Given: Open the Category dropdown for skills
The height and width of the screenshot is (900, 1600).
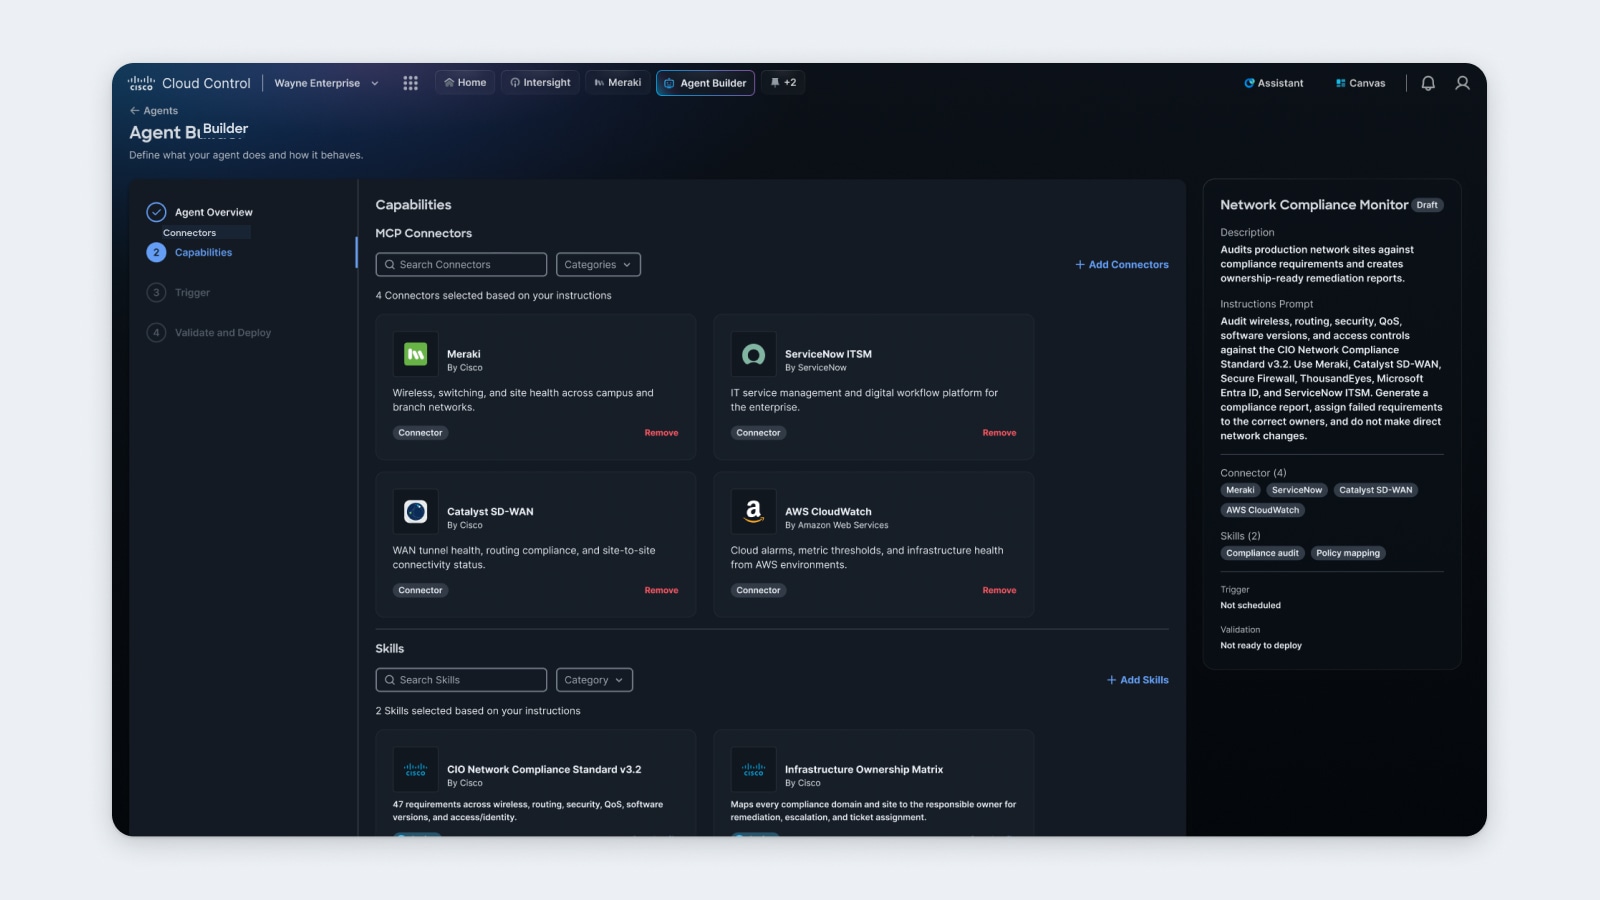Looking at the screenshot, I should (594, 680).
